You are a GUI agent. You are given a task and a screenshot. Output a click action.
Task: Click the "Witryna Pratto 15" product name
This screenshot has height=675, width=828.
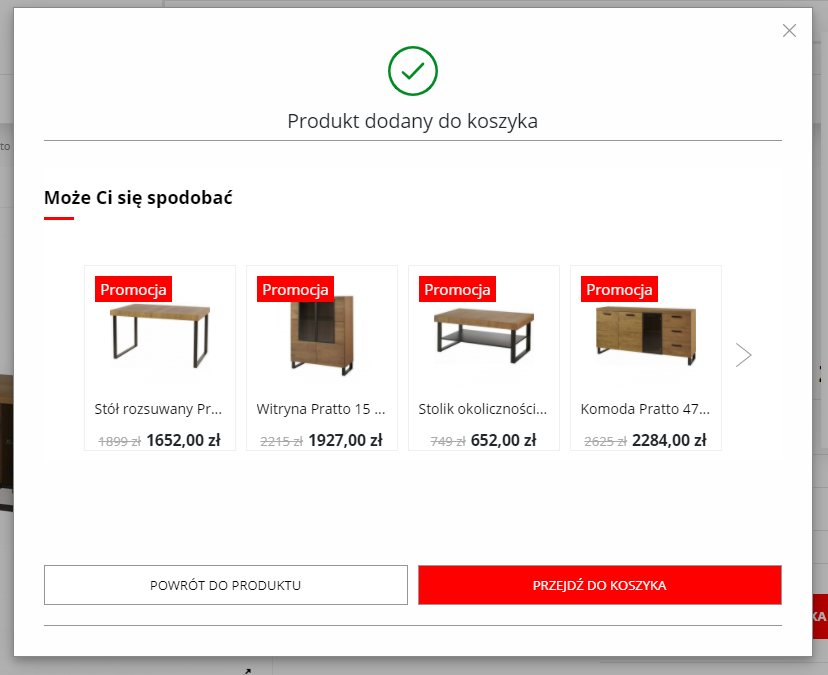click(x=322, y=409)
